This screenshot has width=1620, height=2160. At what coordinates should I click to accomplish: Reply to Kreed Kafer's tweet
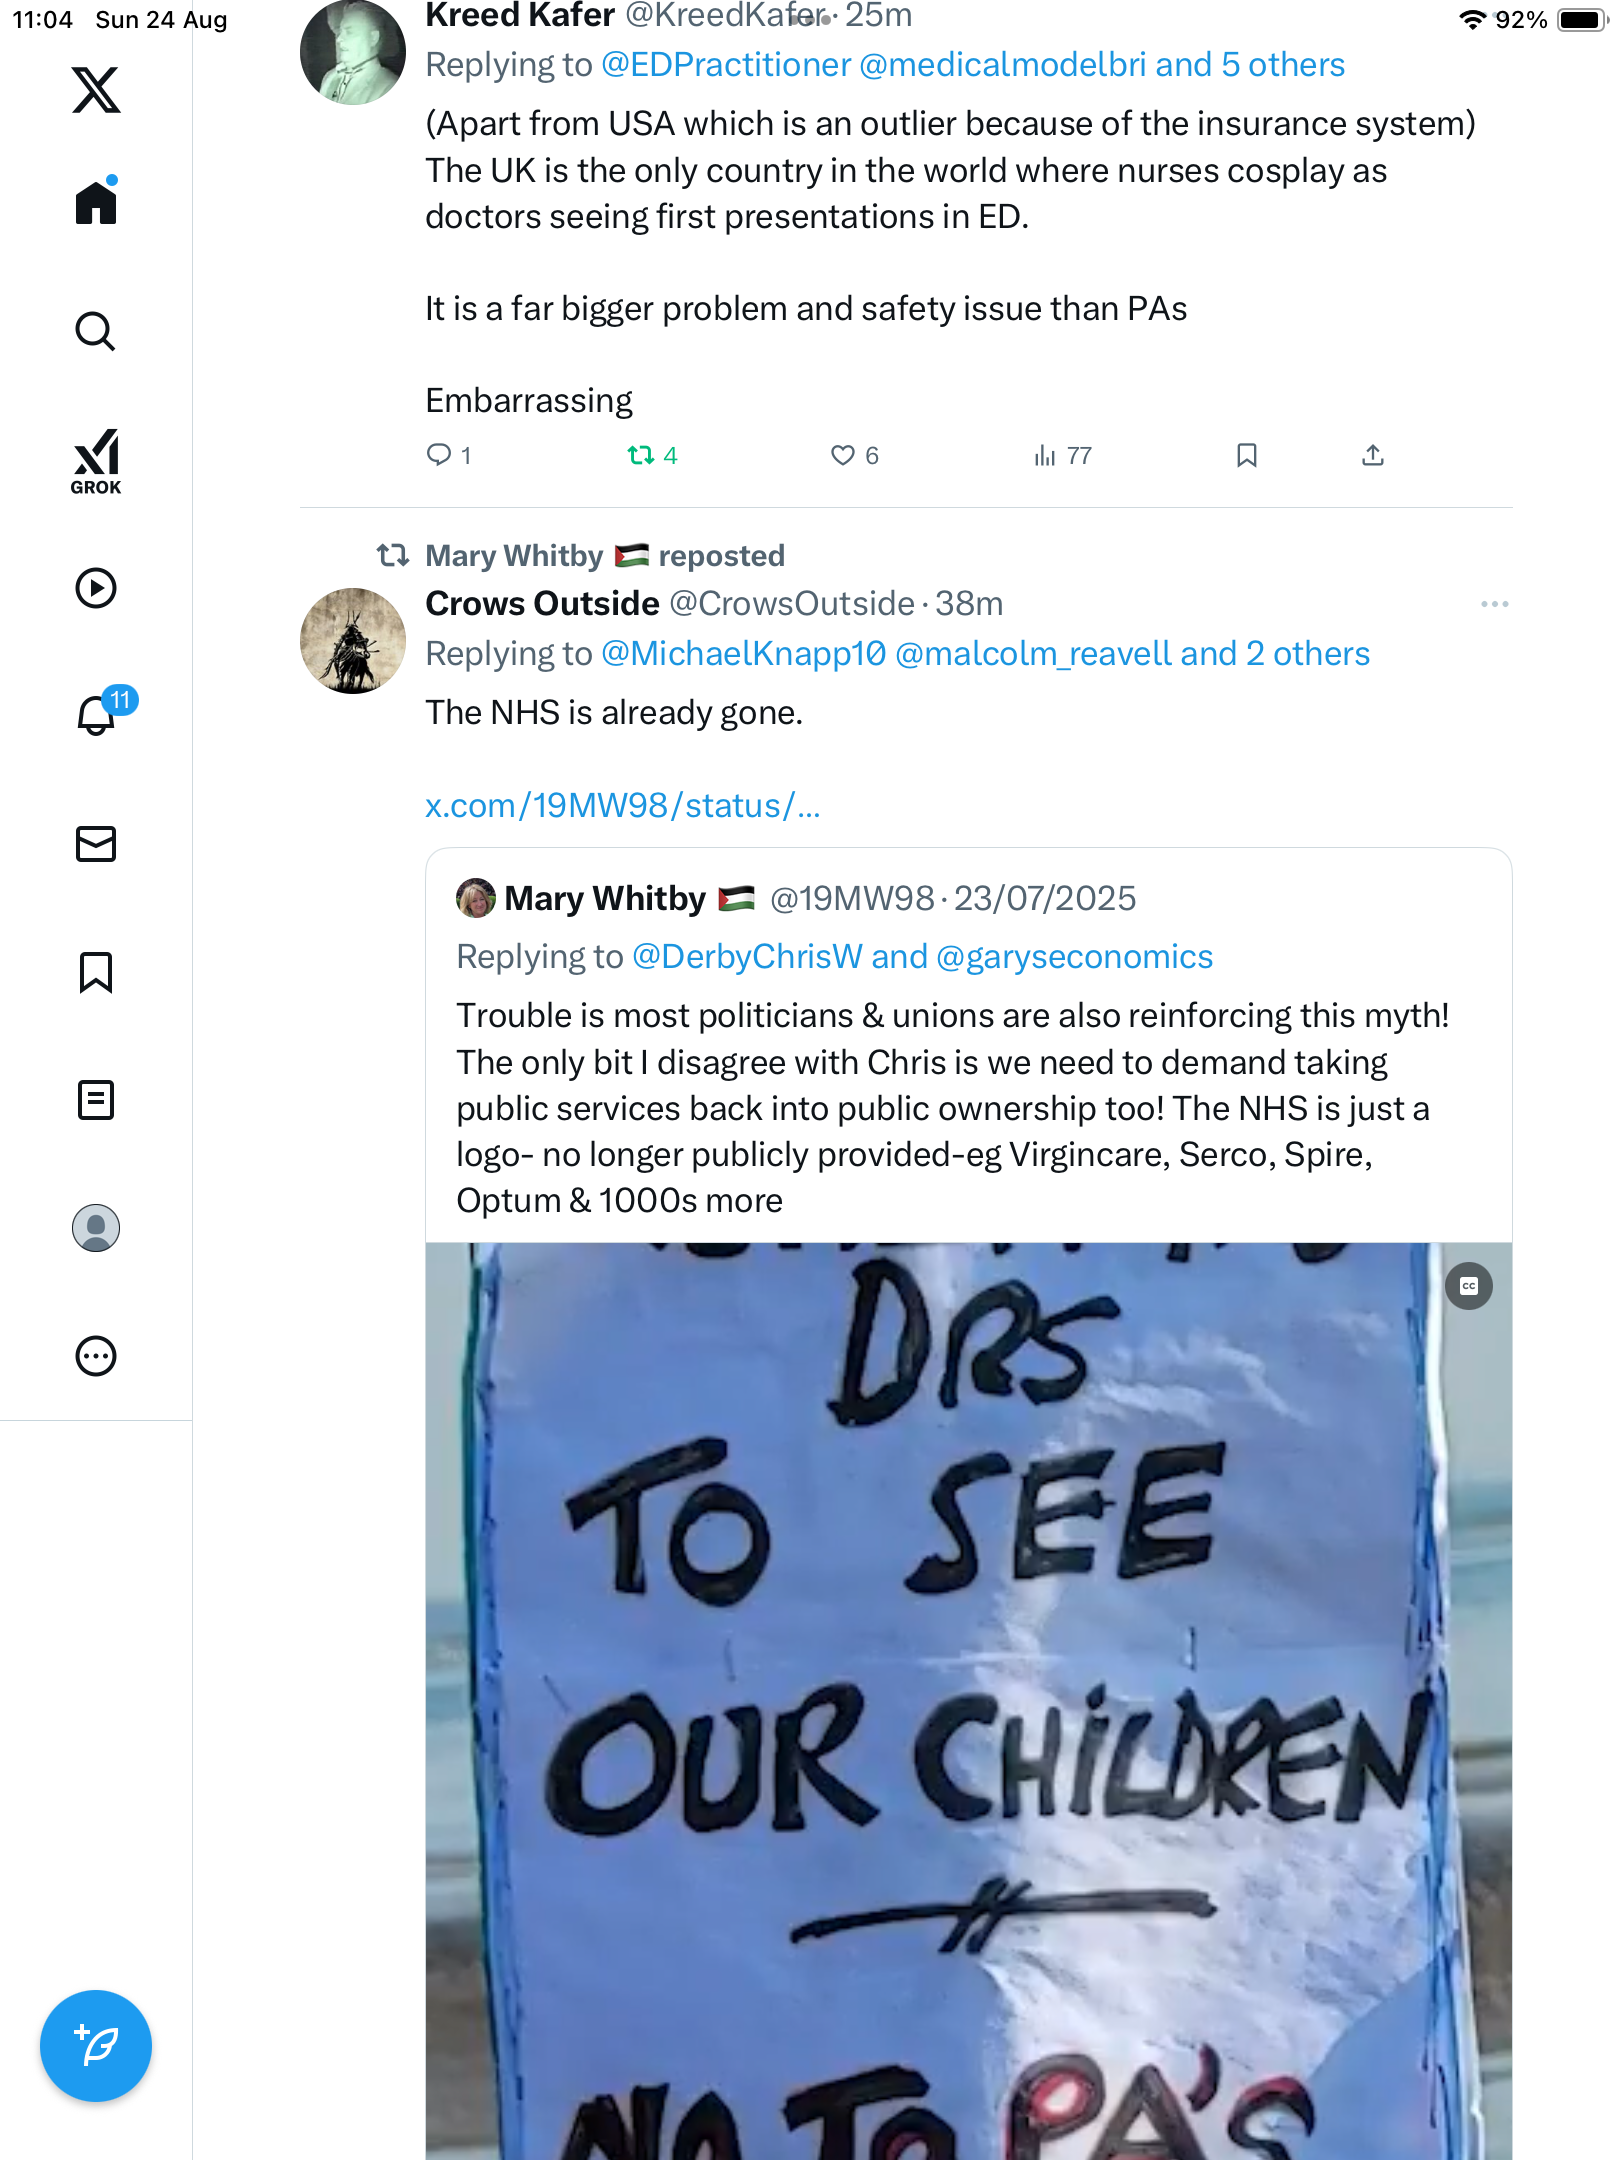(x=439, y=456)
